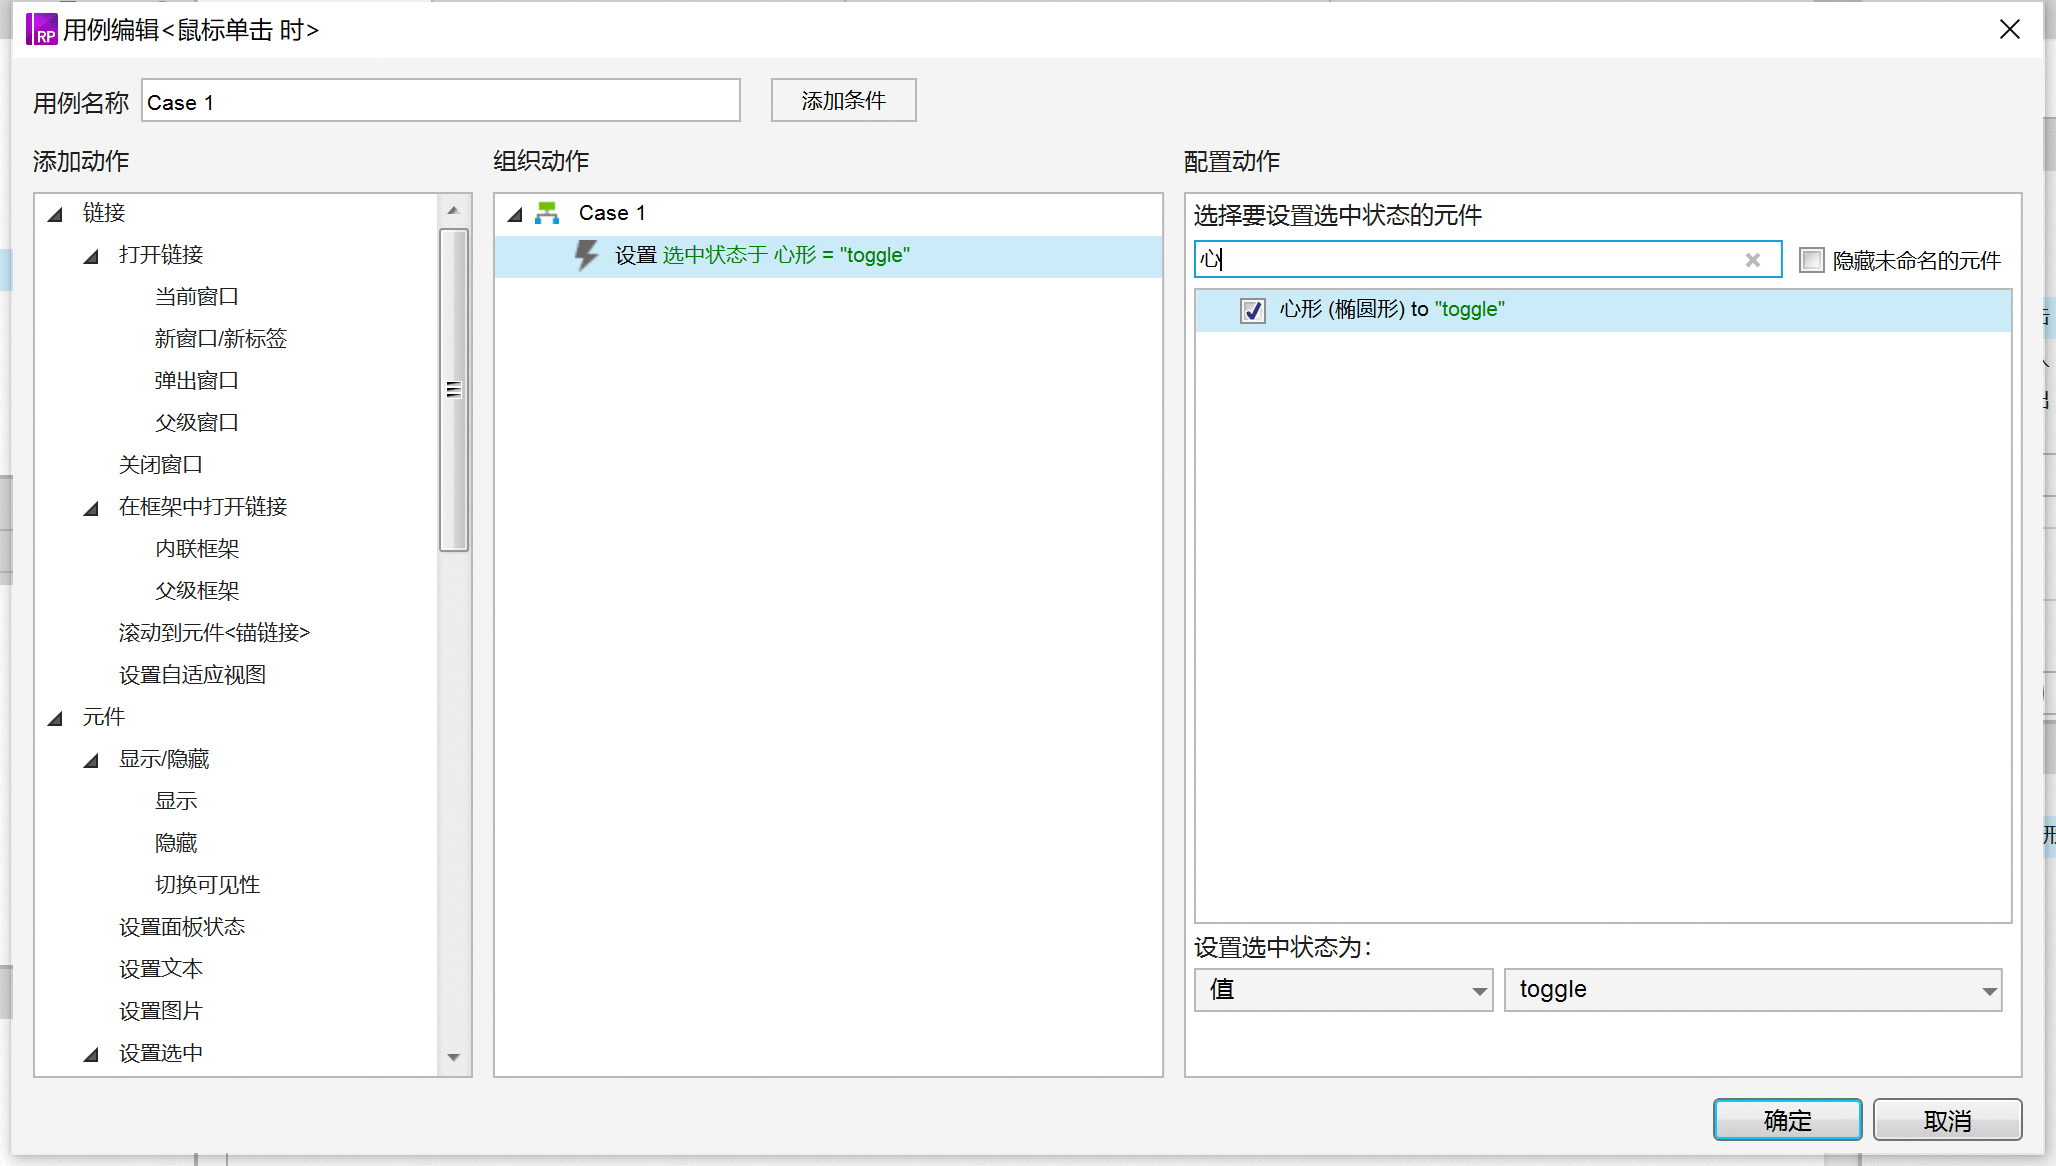Close the case editor dialog

[2010, 30]
